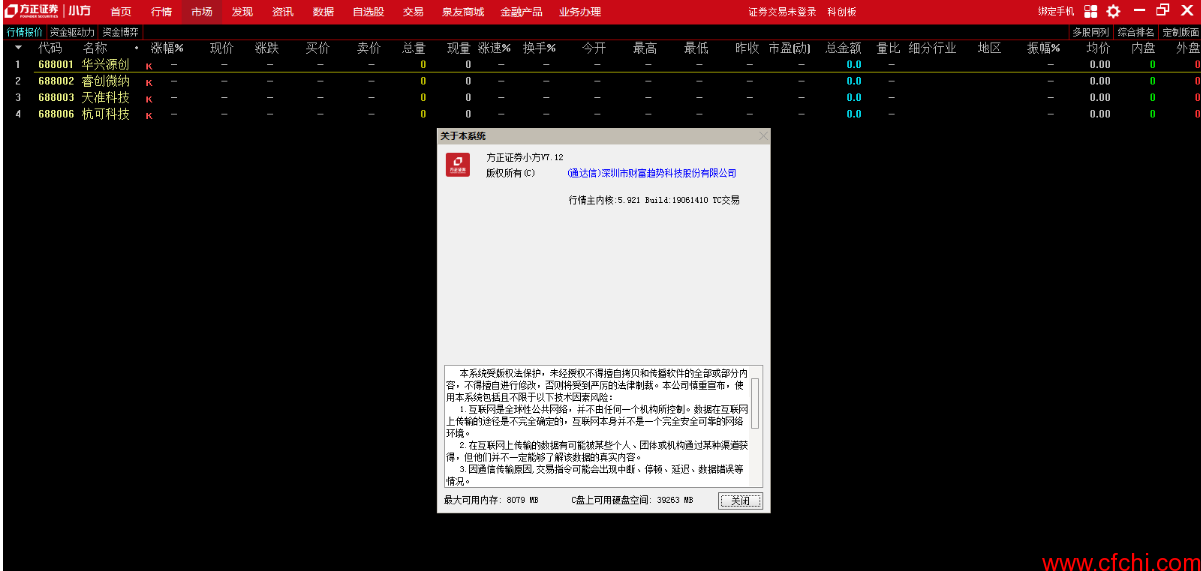Sort by the 总量 column header

click(414, 48)
